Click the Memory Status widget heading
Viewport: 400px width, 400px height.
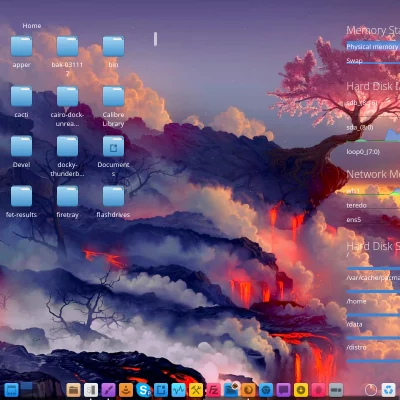click(373, 30)
